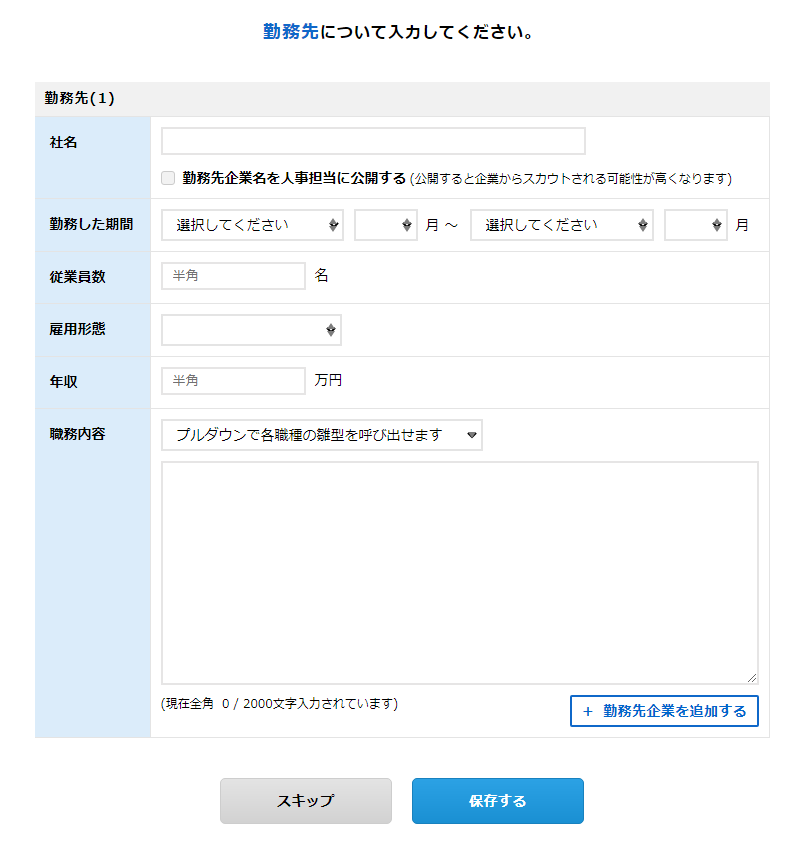This screenshot has width=806, height=844.
Task: Click the blue 勤務先 heading text
Action: tap(291, 32)
